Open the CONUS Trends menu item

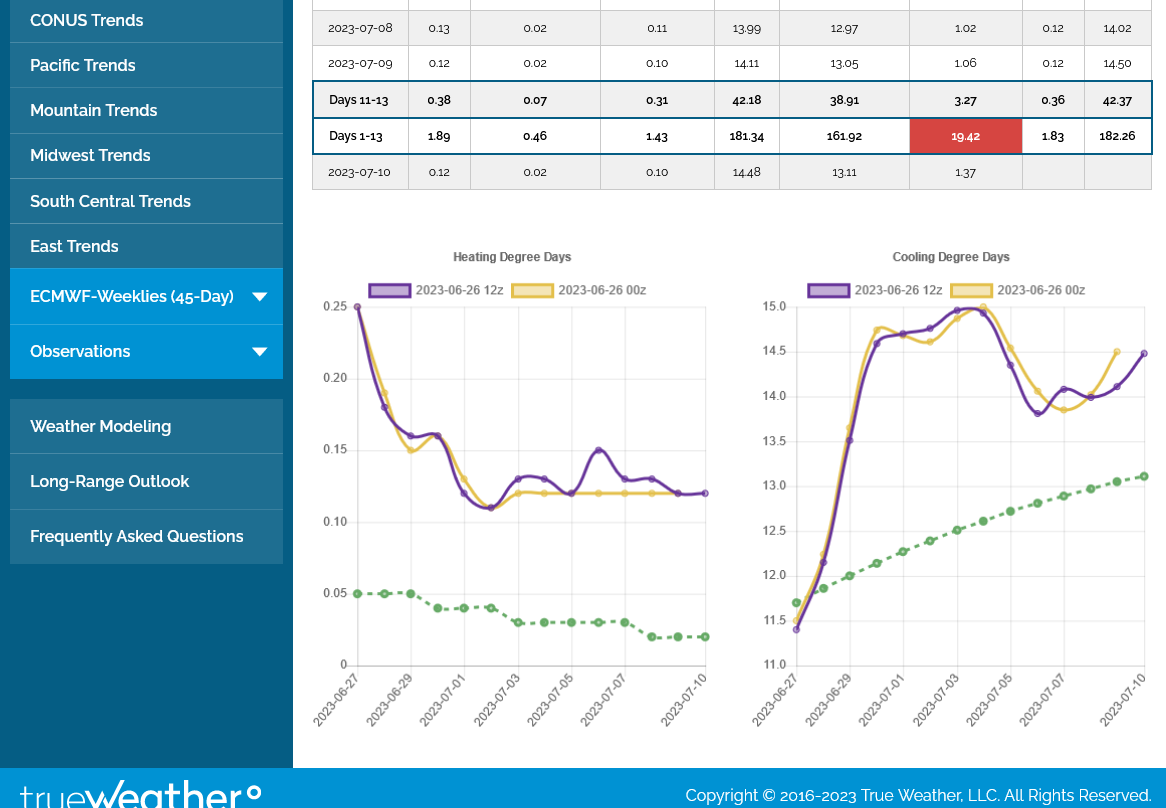coord(87,20)
